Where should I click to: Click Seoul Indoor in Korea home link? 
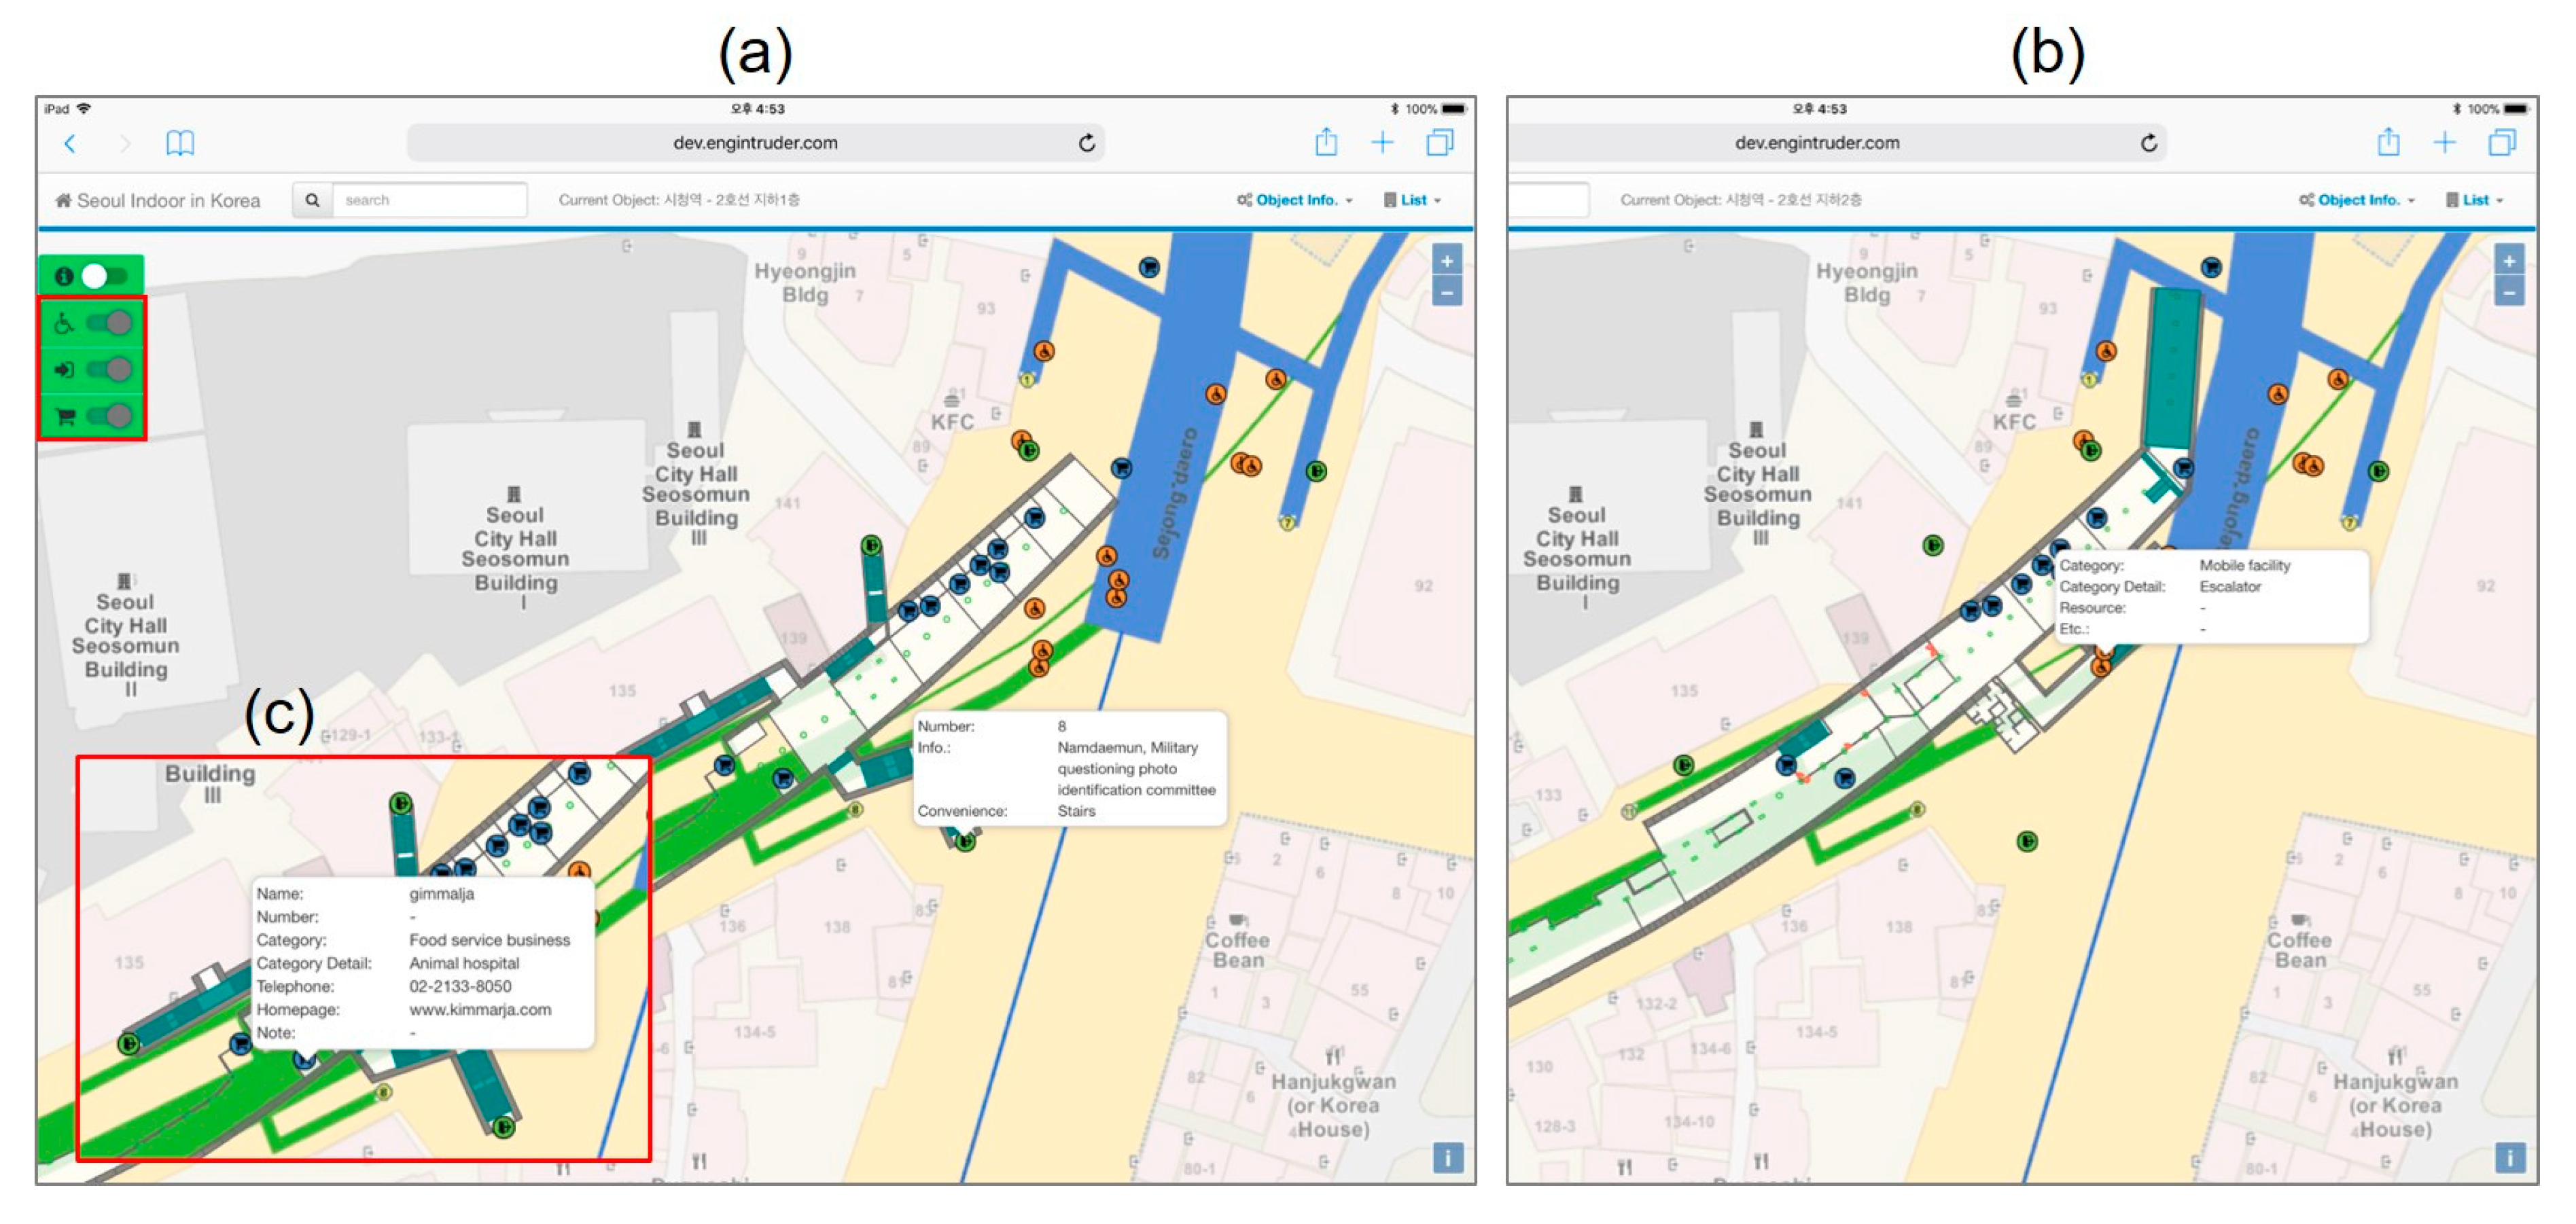click(158, 200)
